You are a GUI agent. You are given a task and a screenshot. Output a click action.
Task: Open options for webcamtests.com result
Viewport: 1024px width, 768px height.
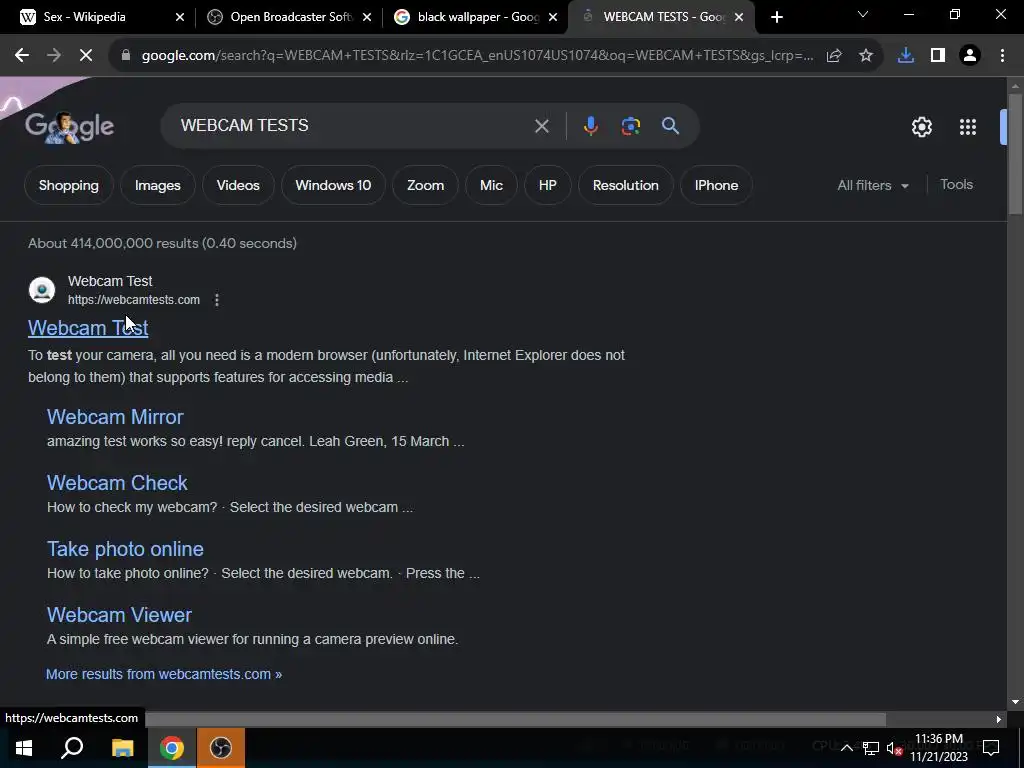coord(217,300)
